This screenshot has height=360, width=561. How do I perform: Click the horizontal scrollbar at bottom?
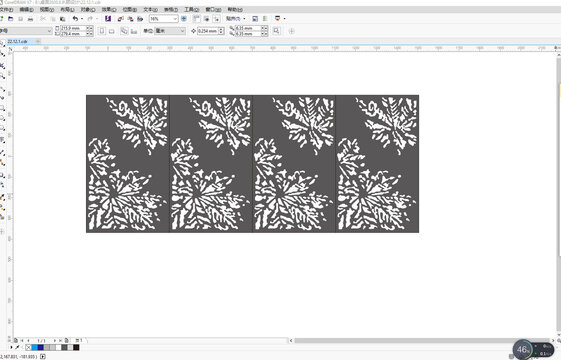(421, 340)
